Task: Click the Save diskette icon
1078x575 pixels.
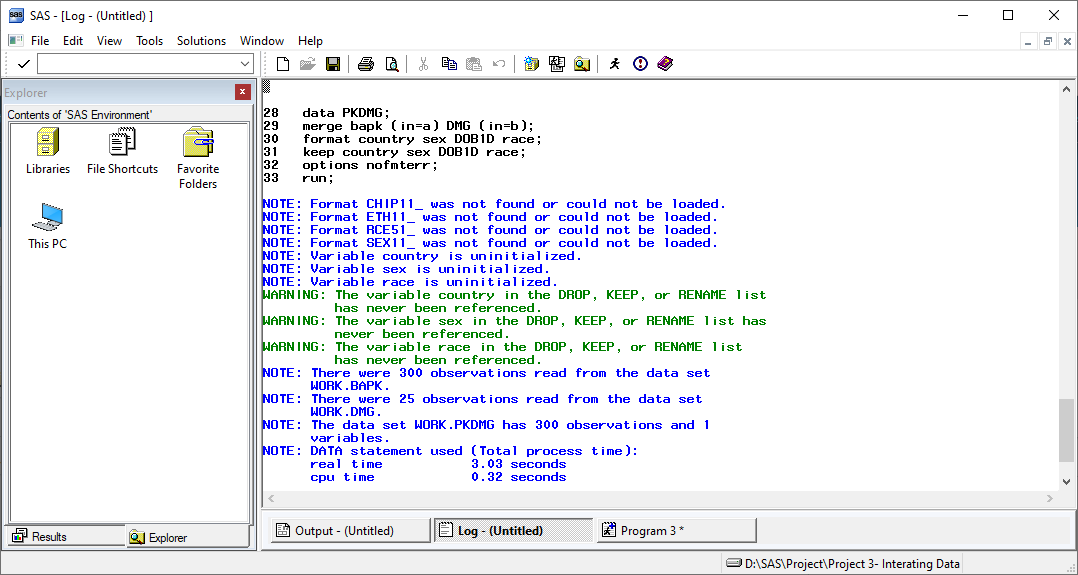Action: point(333,64)
